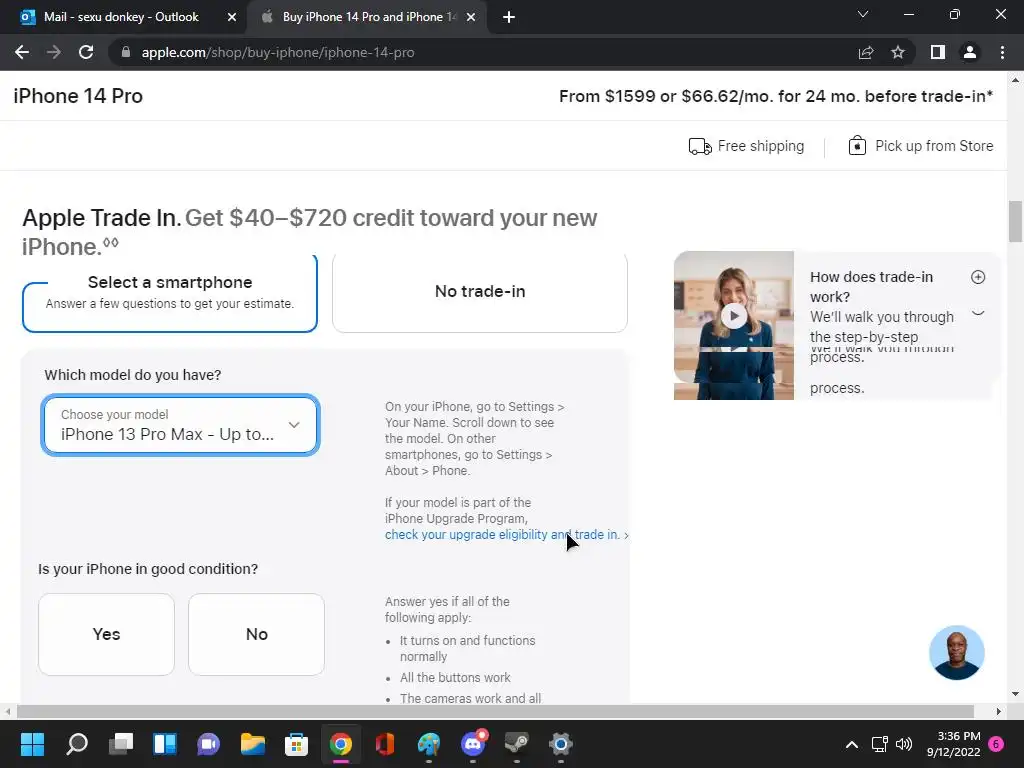This screenshot has height=768, width=1024.
Task: Open the Widgets taskbar icon
Action: tap(165, 744)
